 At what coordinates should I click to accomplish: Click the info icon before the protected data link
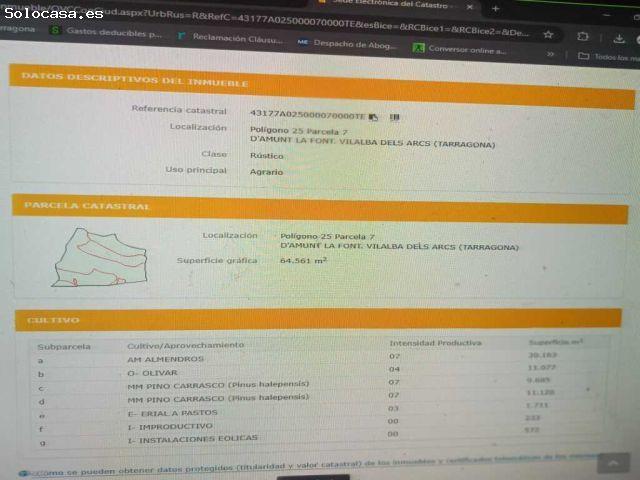tap(22, 471)
